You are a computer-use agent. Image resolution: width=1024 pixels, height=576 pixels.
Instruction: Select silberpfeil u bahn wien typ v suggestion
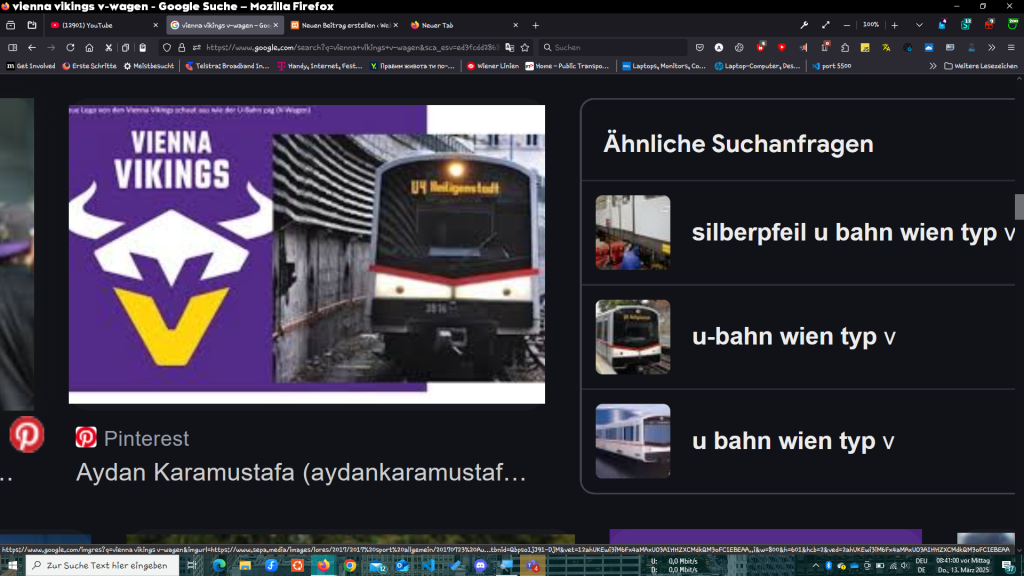[x=853, y=232]
